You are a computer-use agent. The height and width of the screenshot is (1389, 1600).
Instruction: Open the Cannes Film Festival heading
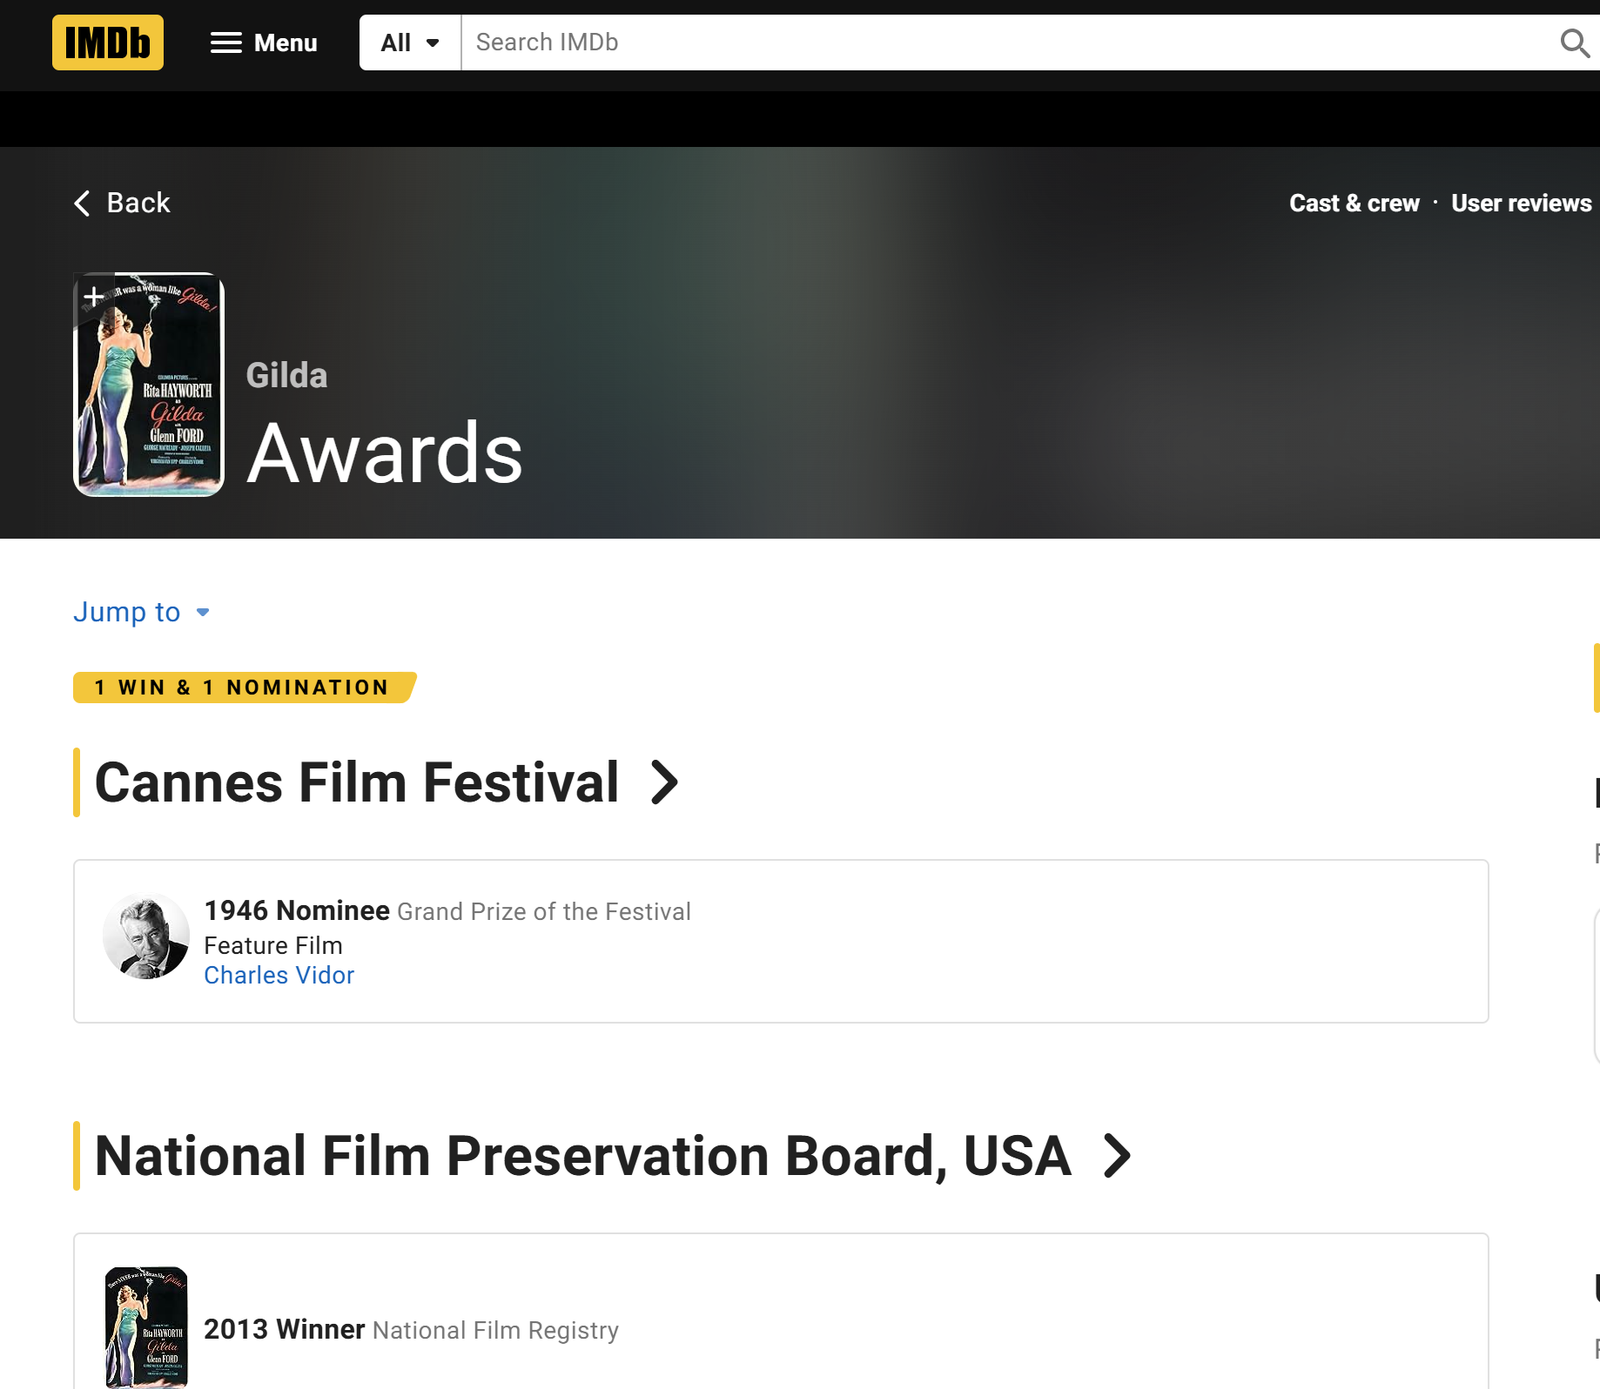coord(356,782)
